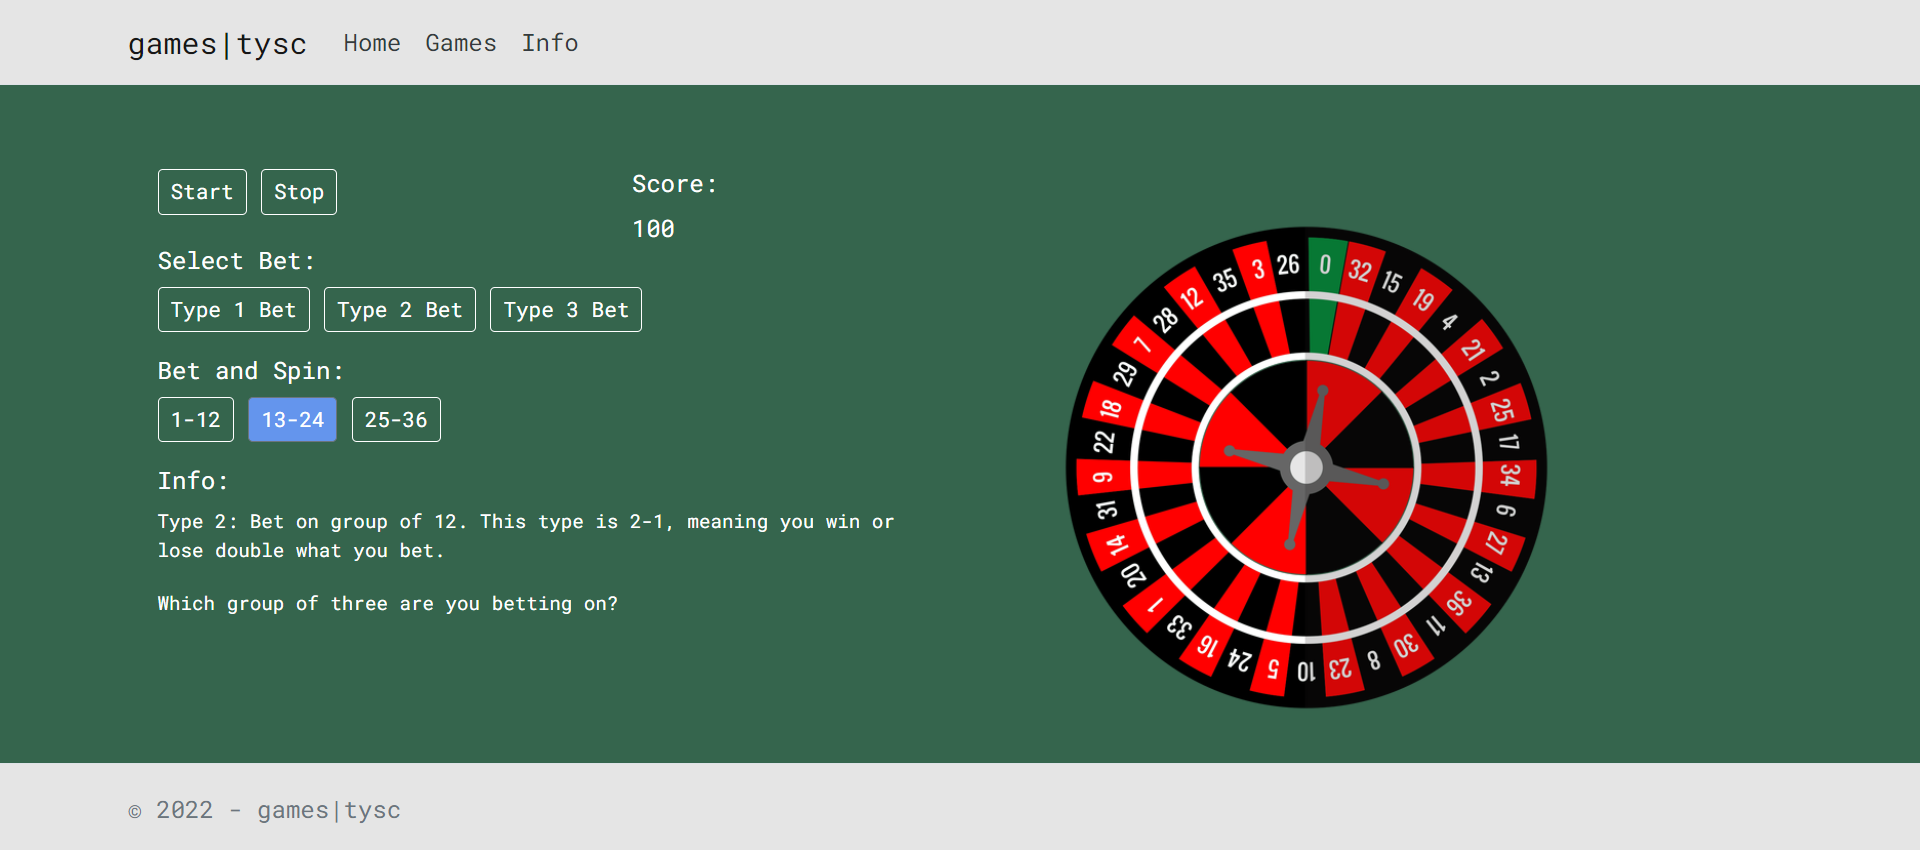Click the red 14 pocket on the wheel
Viewport: 1920px width, 850px height.
pyautogui.click(x=1117, y=545)
